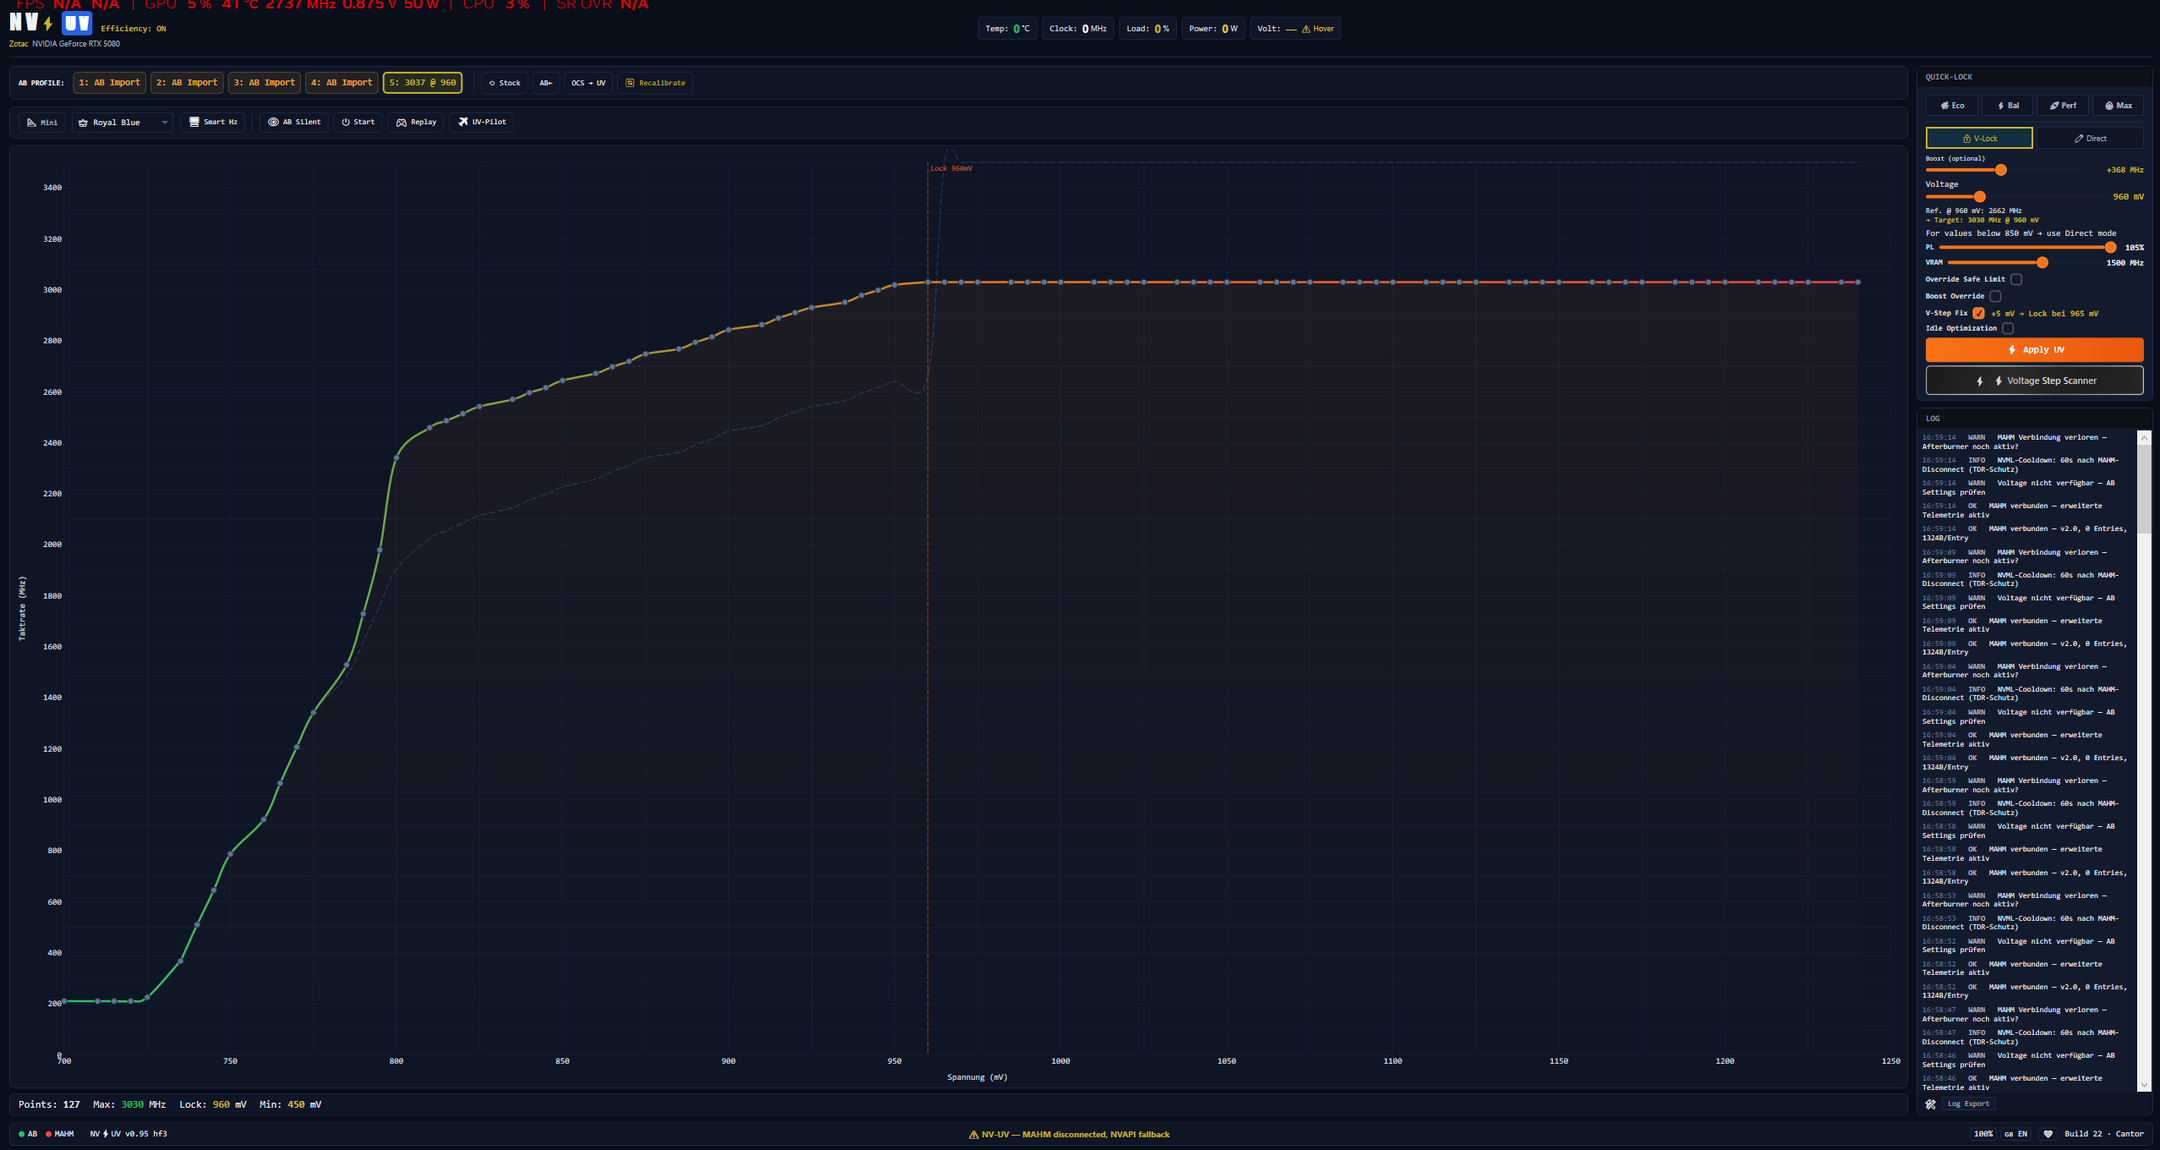Enable Boost Override checkbox
This screenshot has width=2160, height=1150.
(x=1995, y=296)
